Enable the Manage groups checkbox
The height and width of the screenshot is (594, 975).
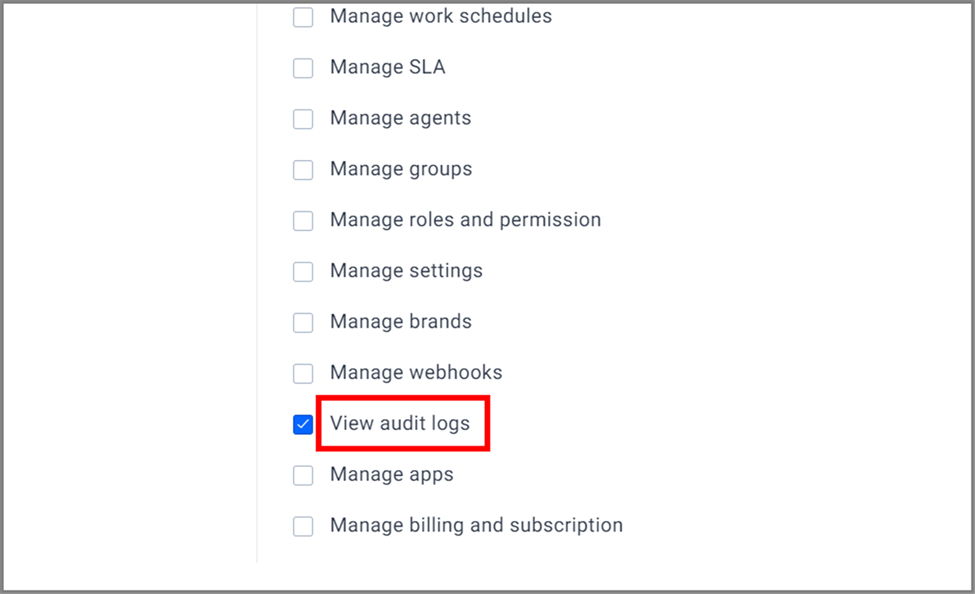point(303,170)
